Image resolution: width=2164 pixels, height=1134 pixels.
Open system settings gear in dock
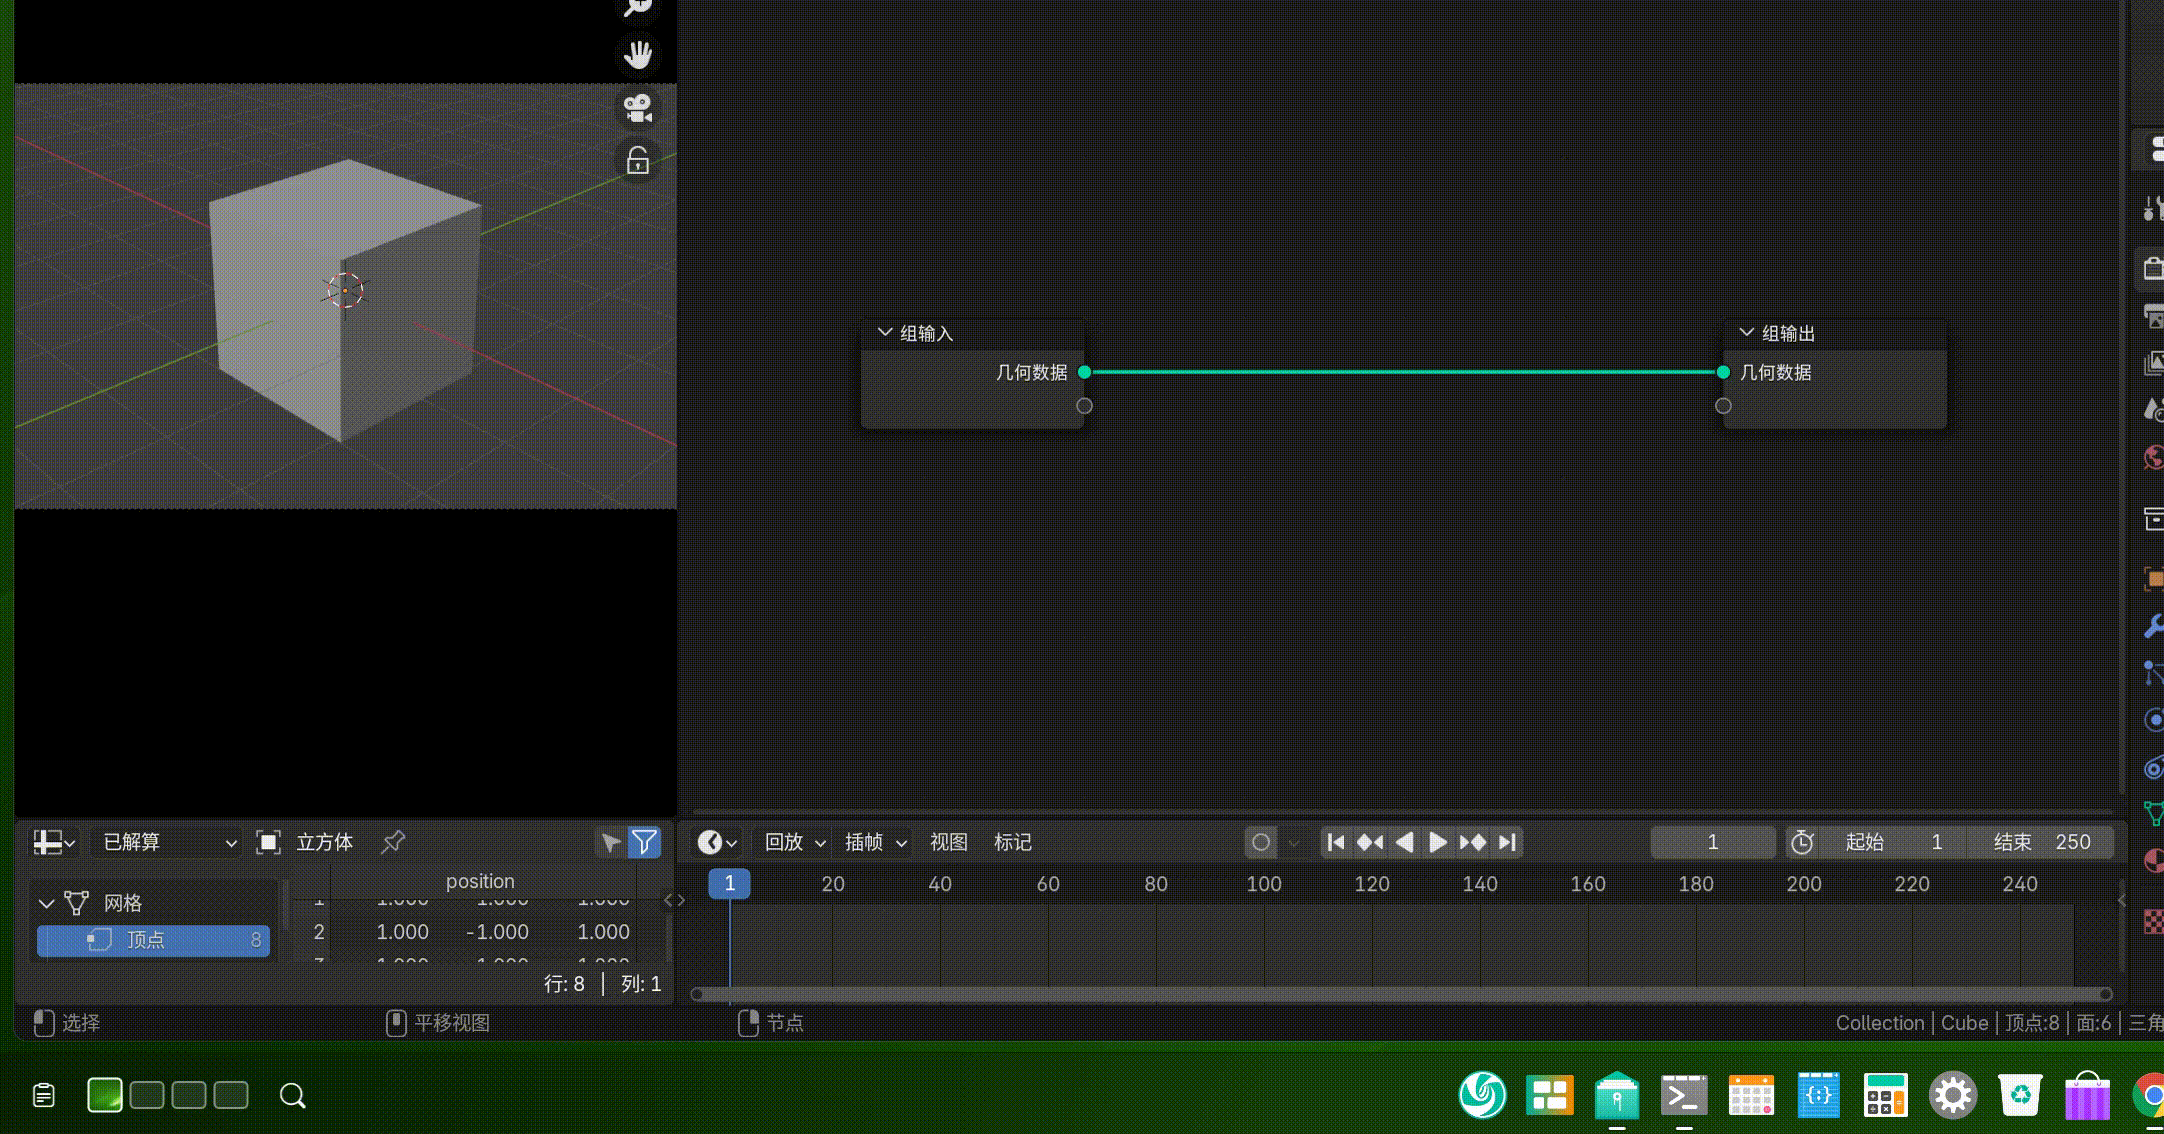tap(1952, 1096)
